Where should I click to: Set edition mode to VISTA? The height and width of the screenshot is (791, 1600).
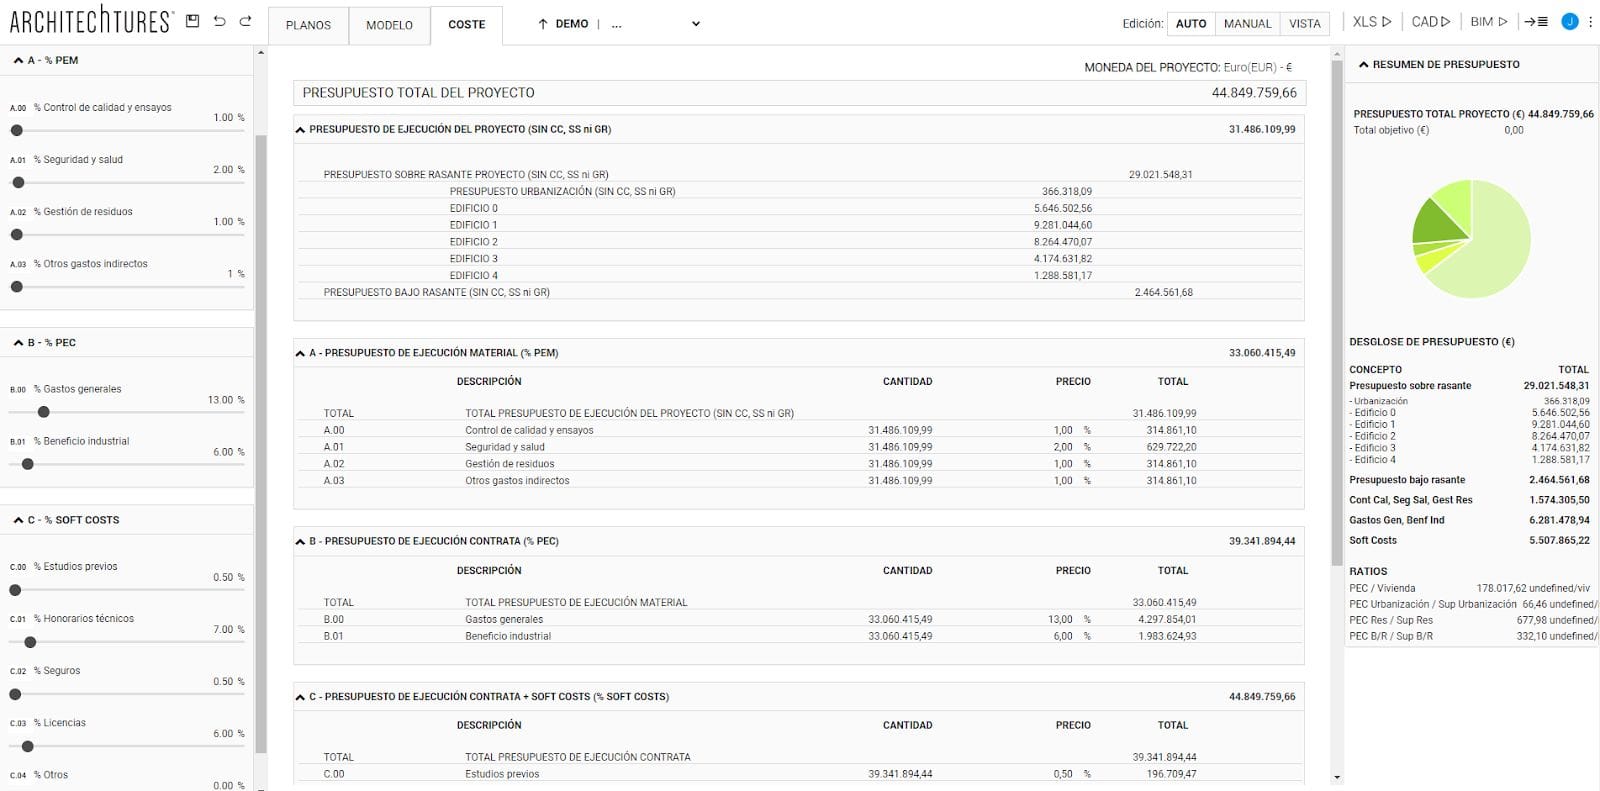tap(1304, 24)
